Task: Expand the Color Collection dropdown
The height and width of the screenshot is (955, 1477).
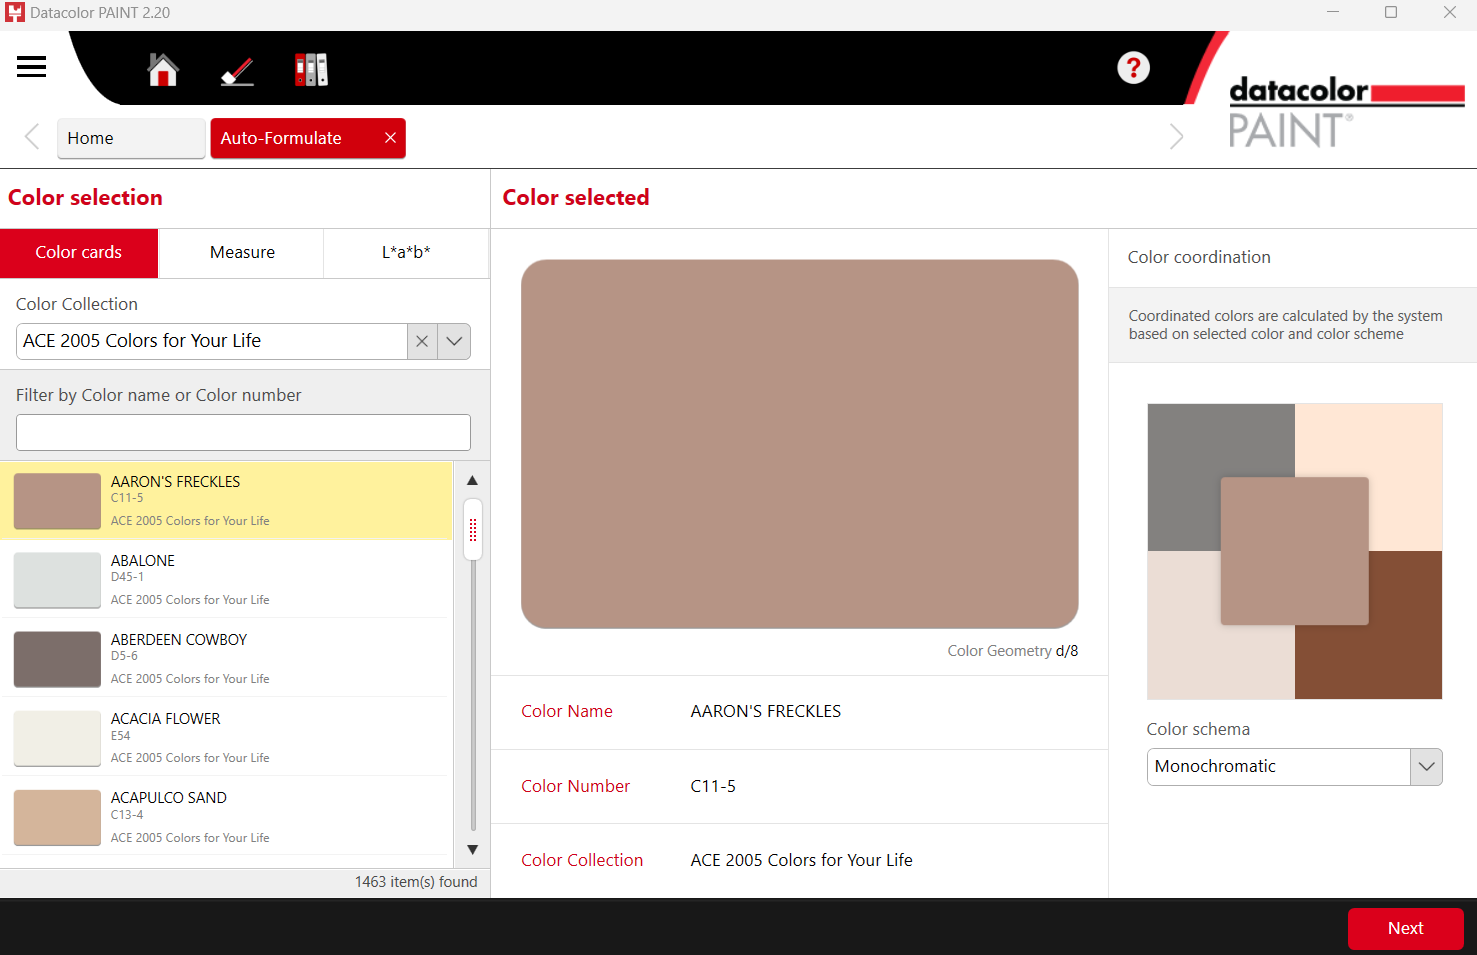Action: tap(454, 341)
